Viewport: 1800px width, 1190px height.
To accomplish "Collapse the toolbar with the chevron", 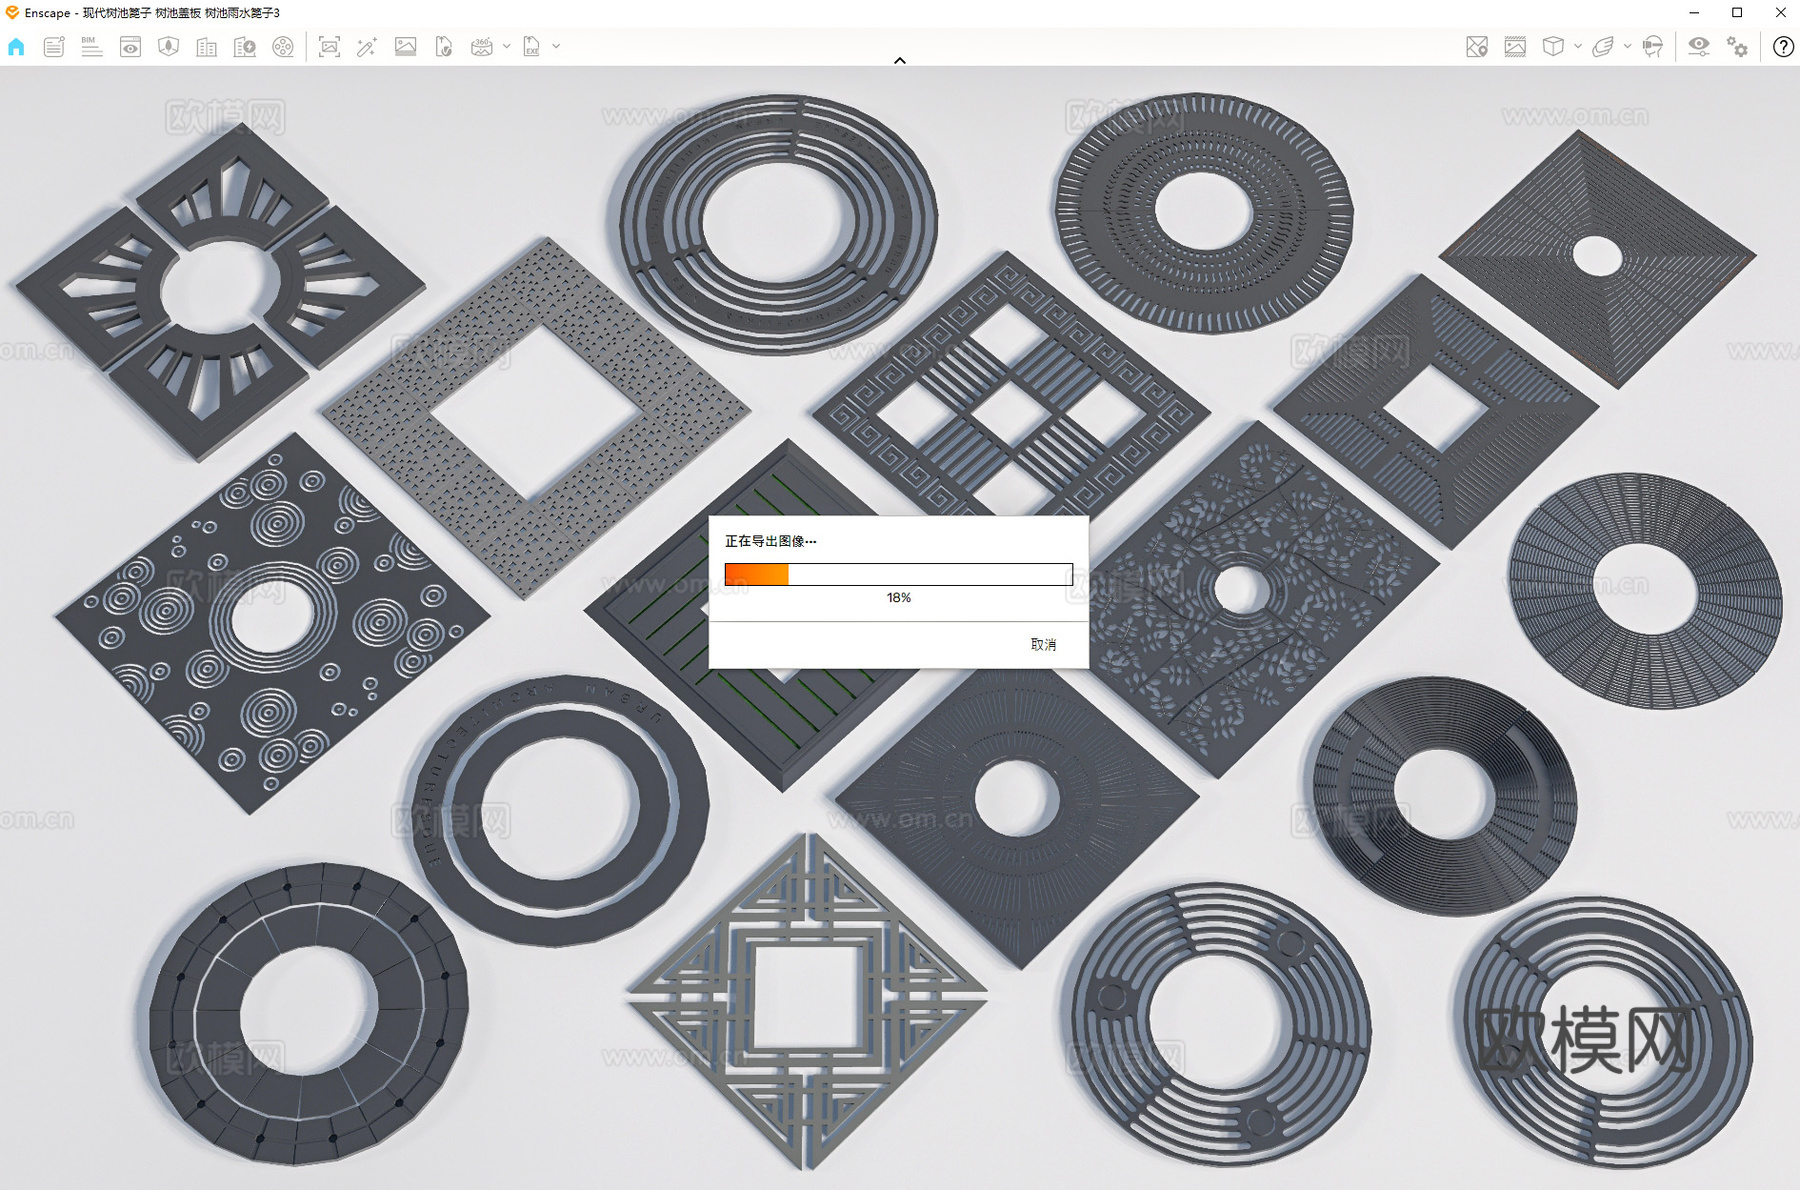I will (900, 60).
